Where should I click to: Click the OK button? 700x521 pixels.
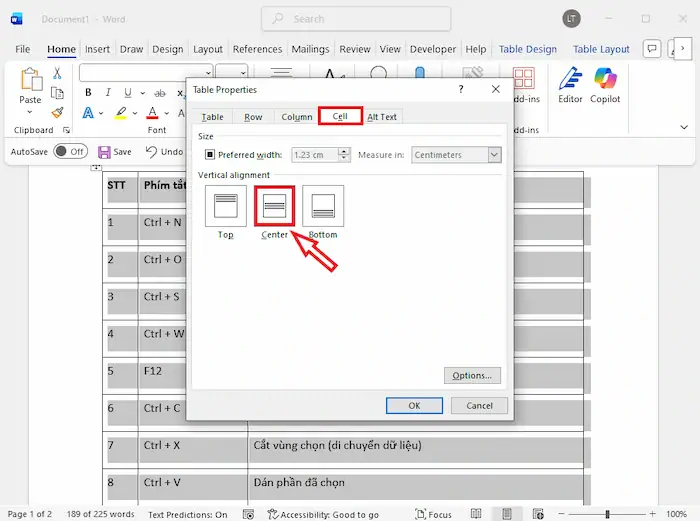[x=414, y=406]
